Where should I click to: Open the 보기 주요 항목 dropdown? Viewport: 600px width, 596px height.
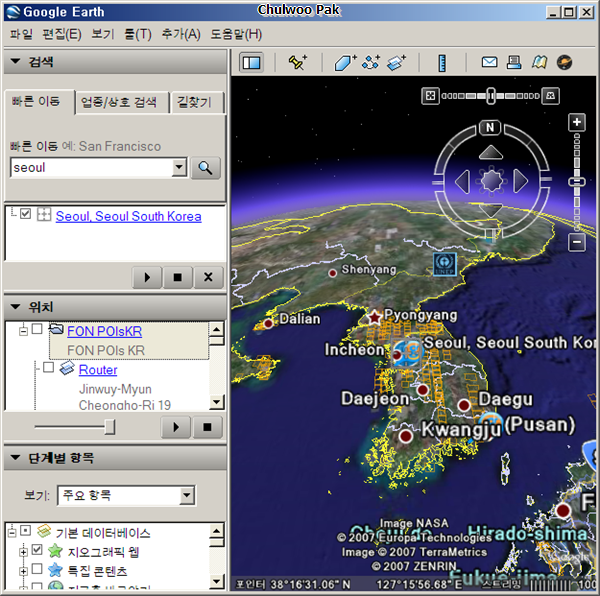[187, 495]
